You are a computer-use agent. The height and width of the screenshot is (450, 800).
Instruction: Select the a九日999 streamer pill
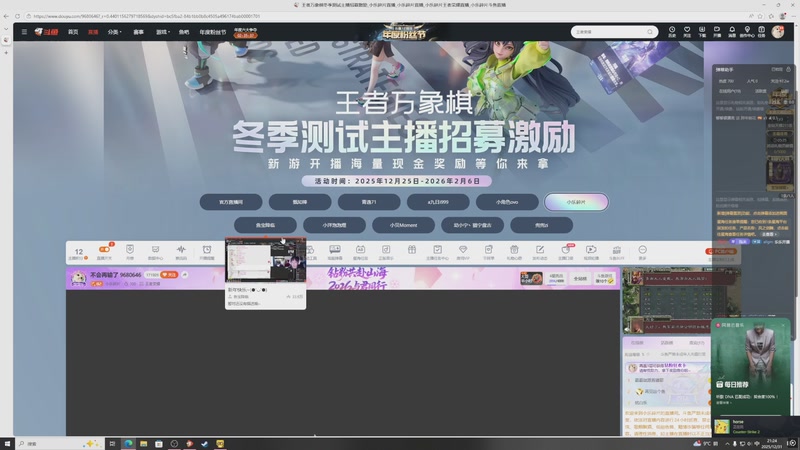pos(438,202)
